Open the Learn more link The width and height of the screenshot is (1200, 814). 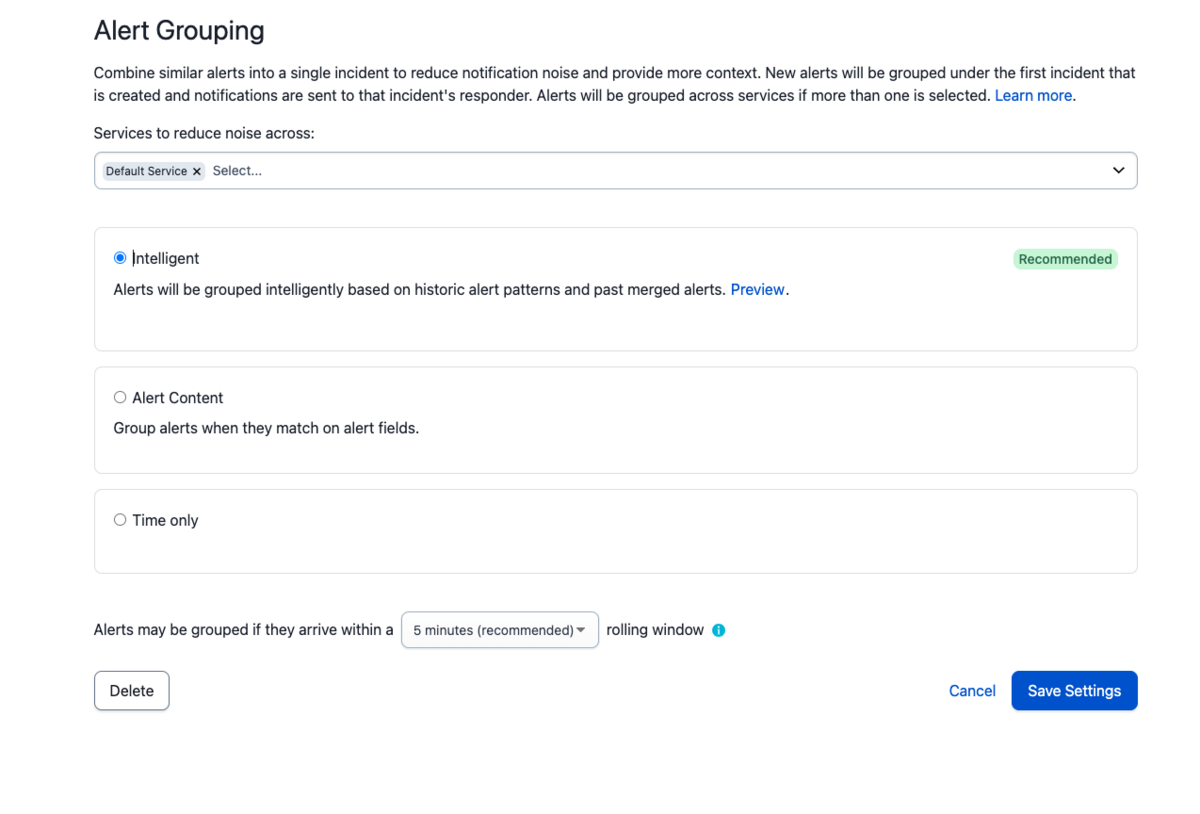pos(1033,96)
